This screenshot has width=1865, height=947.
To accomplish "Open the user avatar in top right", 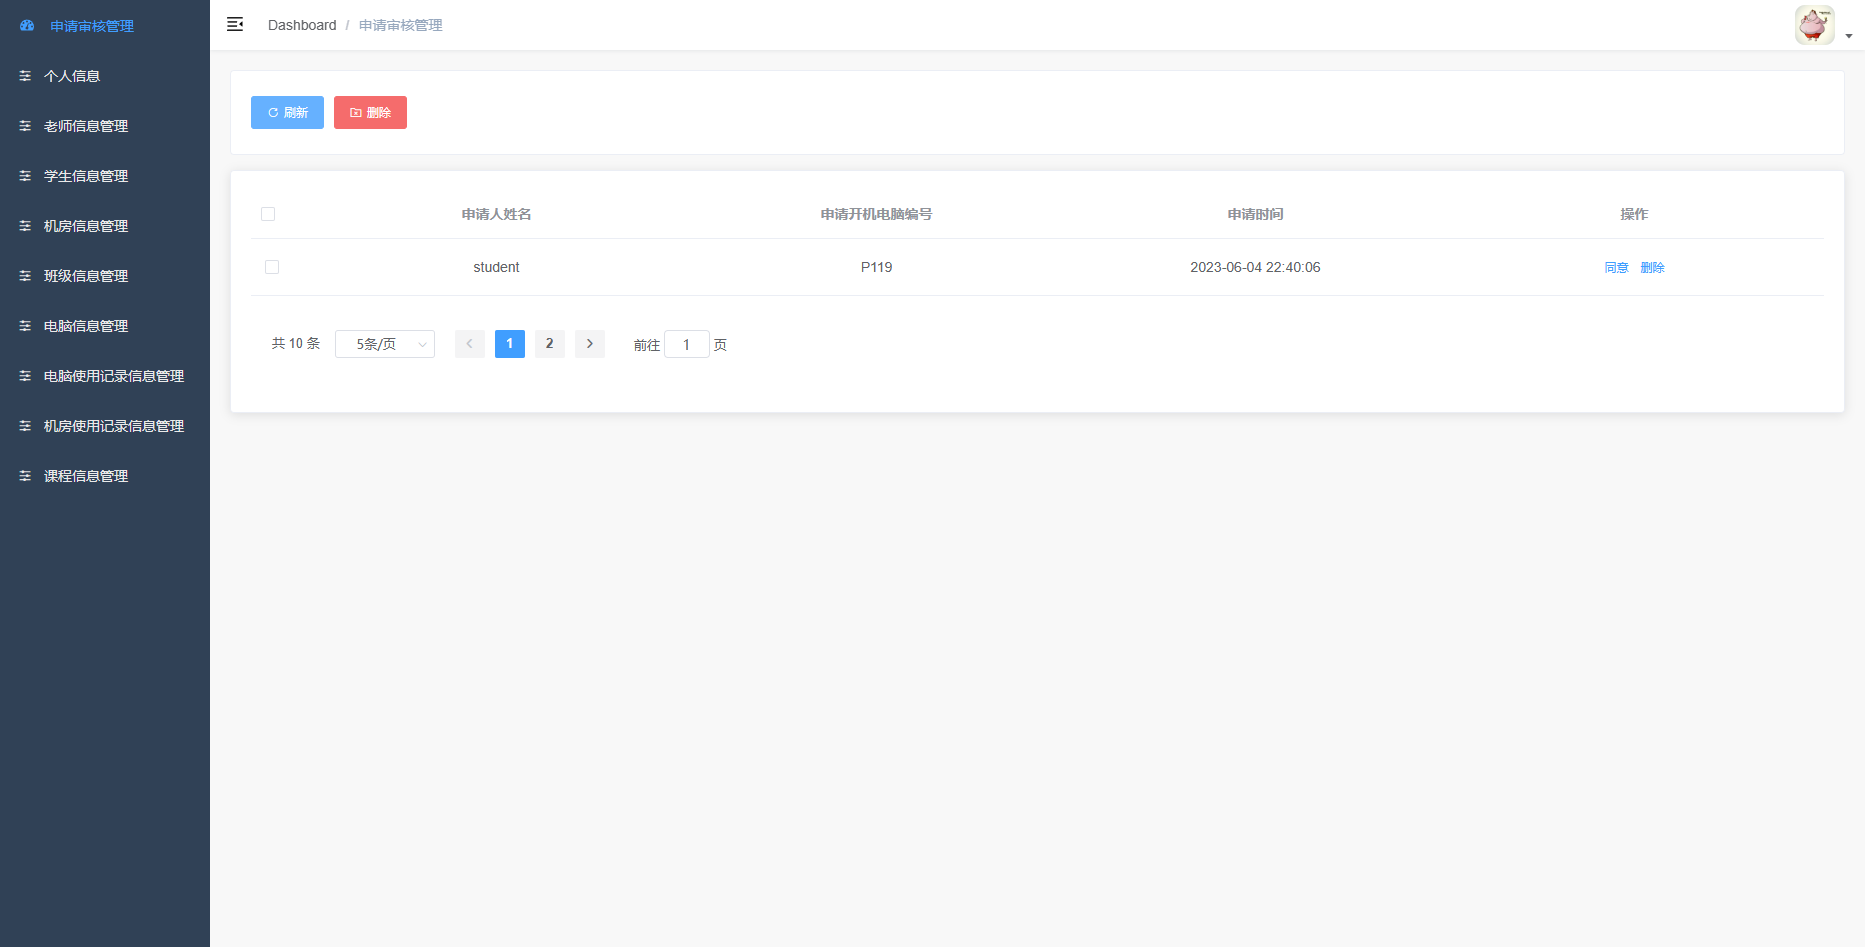I will point(1813,25).
